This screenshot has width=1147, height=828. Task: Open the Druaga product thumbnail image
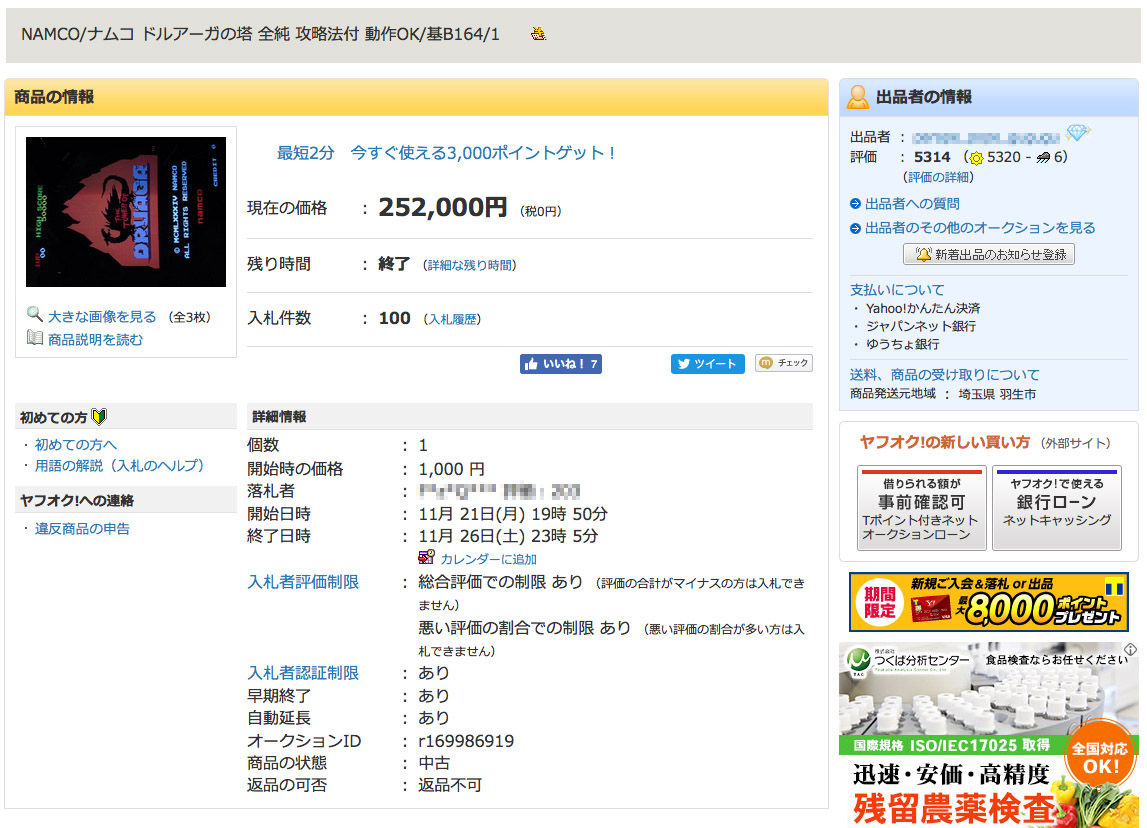point(126,211)
